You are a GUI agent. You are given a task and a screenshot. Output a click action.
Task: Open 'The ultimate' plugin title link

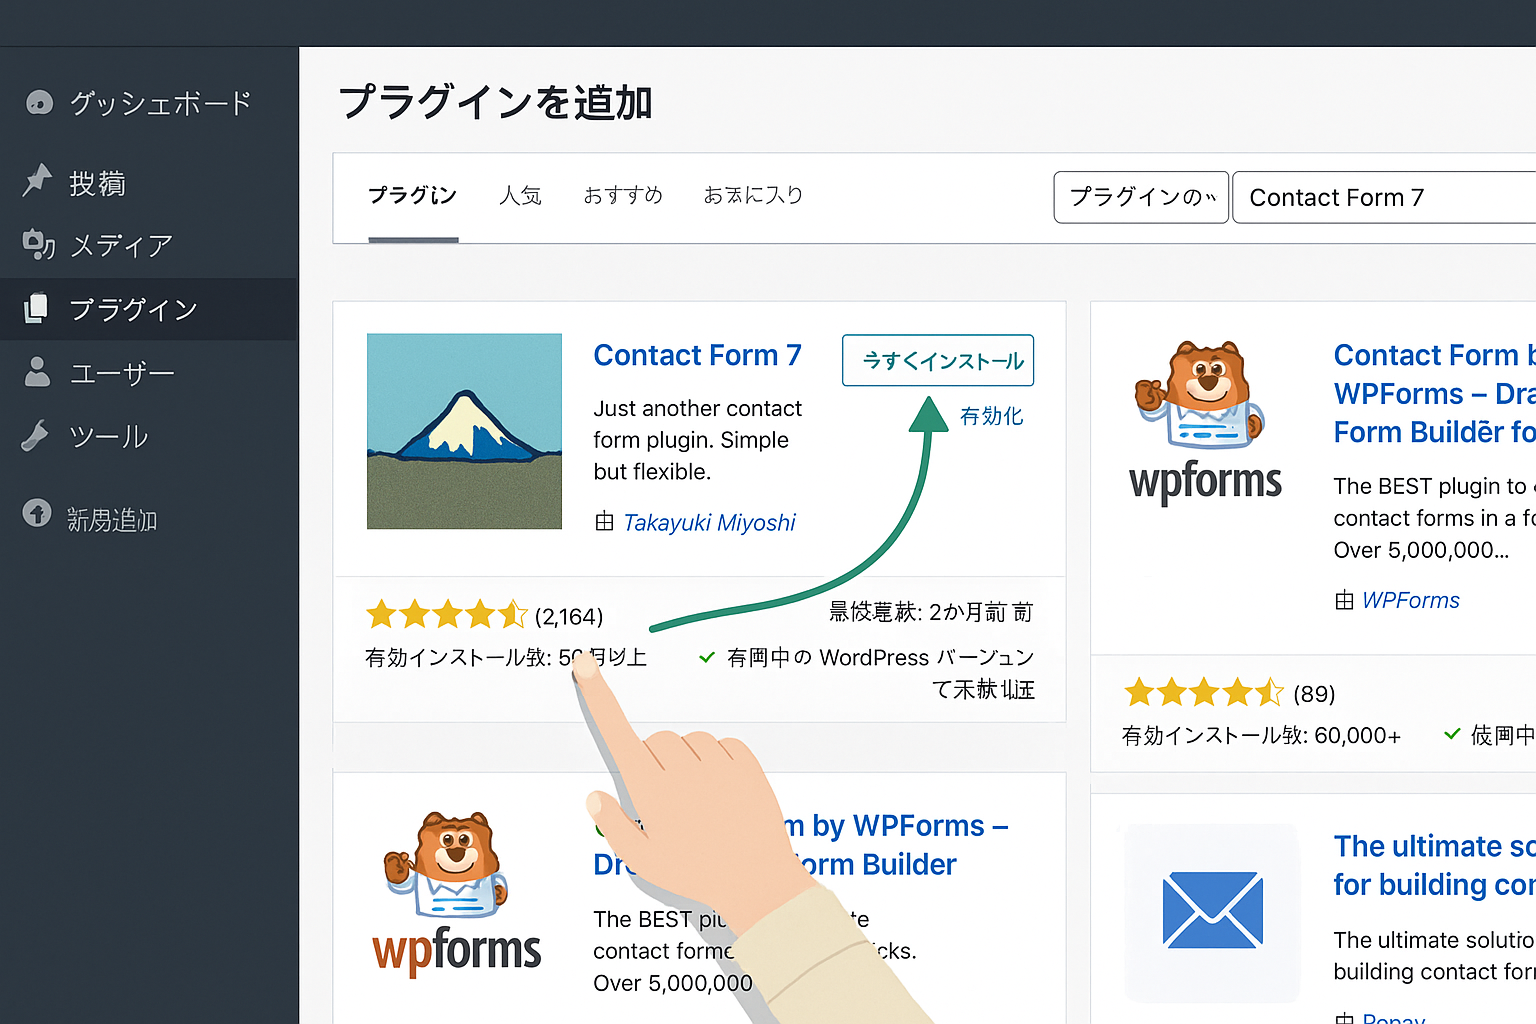(x=1435, y=865)
